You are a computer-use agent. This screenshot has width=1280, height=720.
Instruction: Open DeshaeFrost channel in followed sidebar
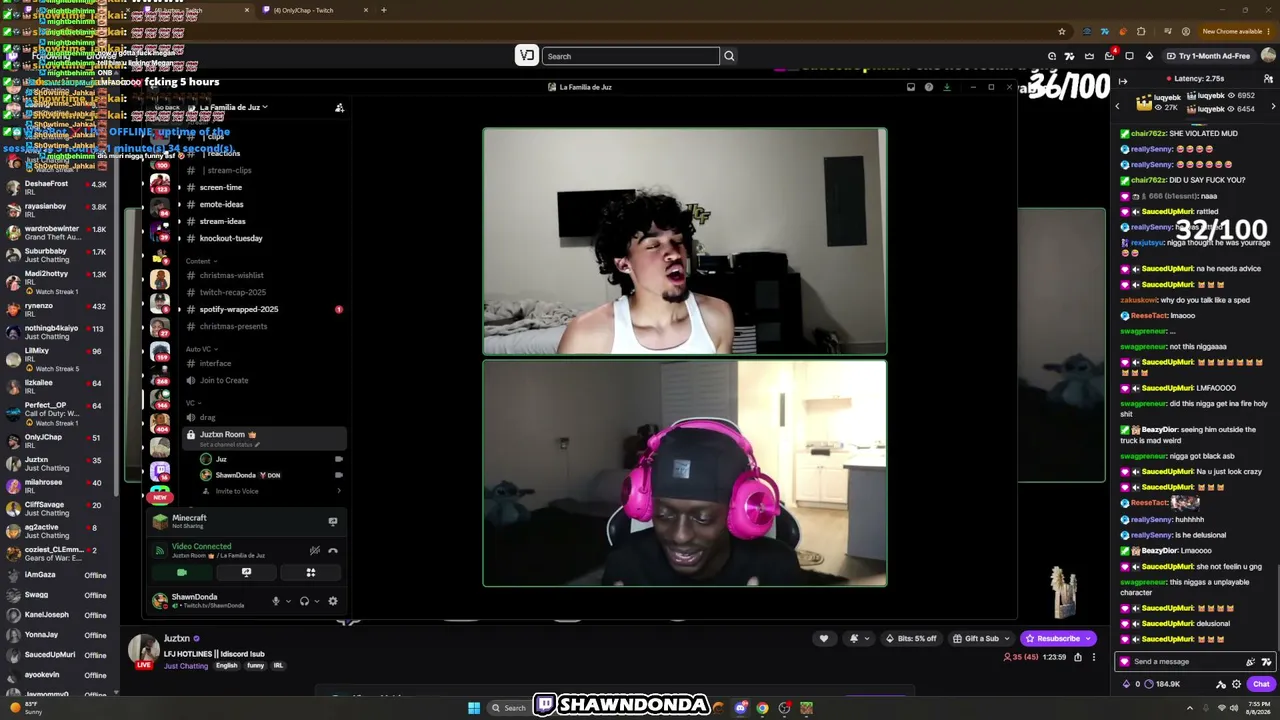coord(60,188)
